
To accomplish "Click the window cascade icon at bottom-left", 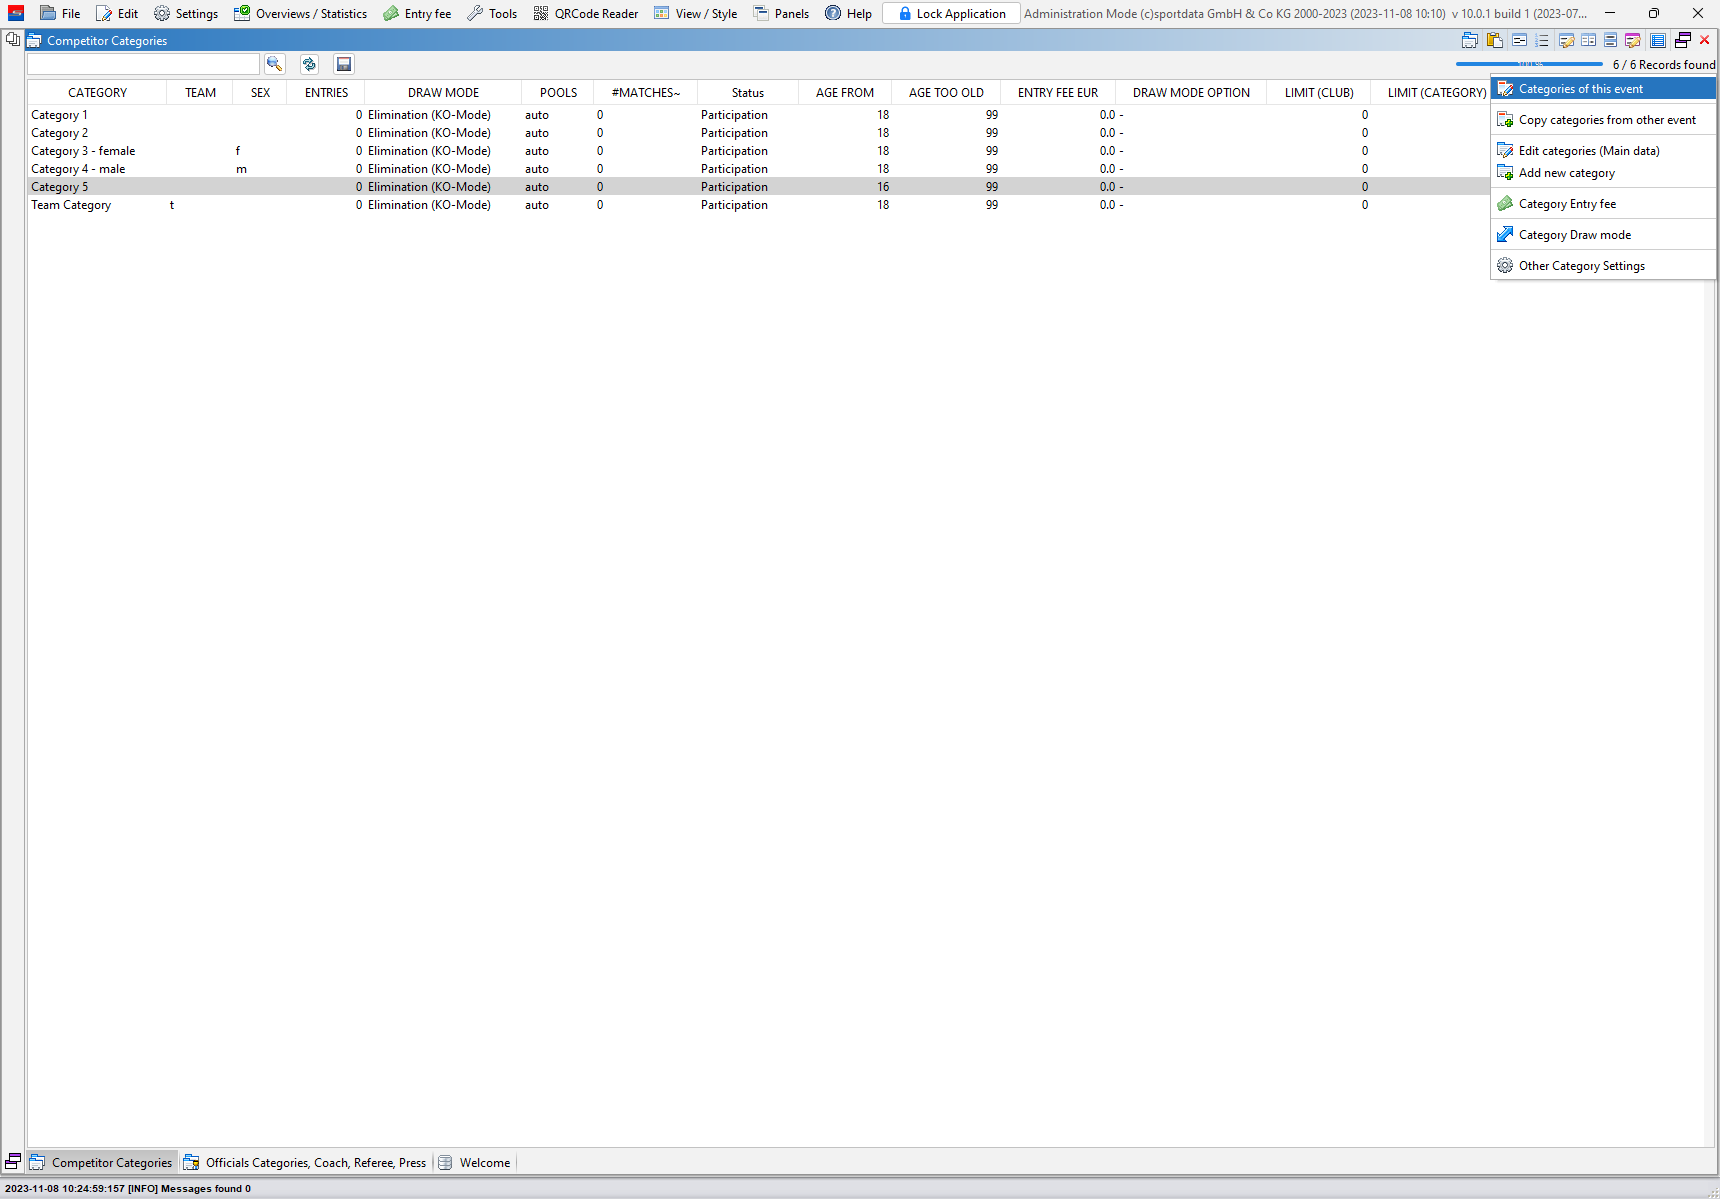I will click(x=13, y=1161).
